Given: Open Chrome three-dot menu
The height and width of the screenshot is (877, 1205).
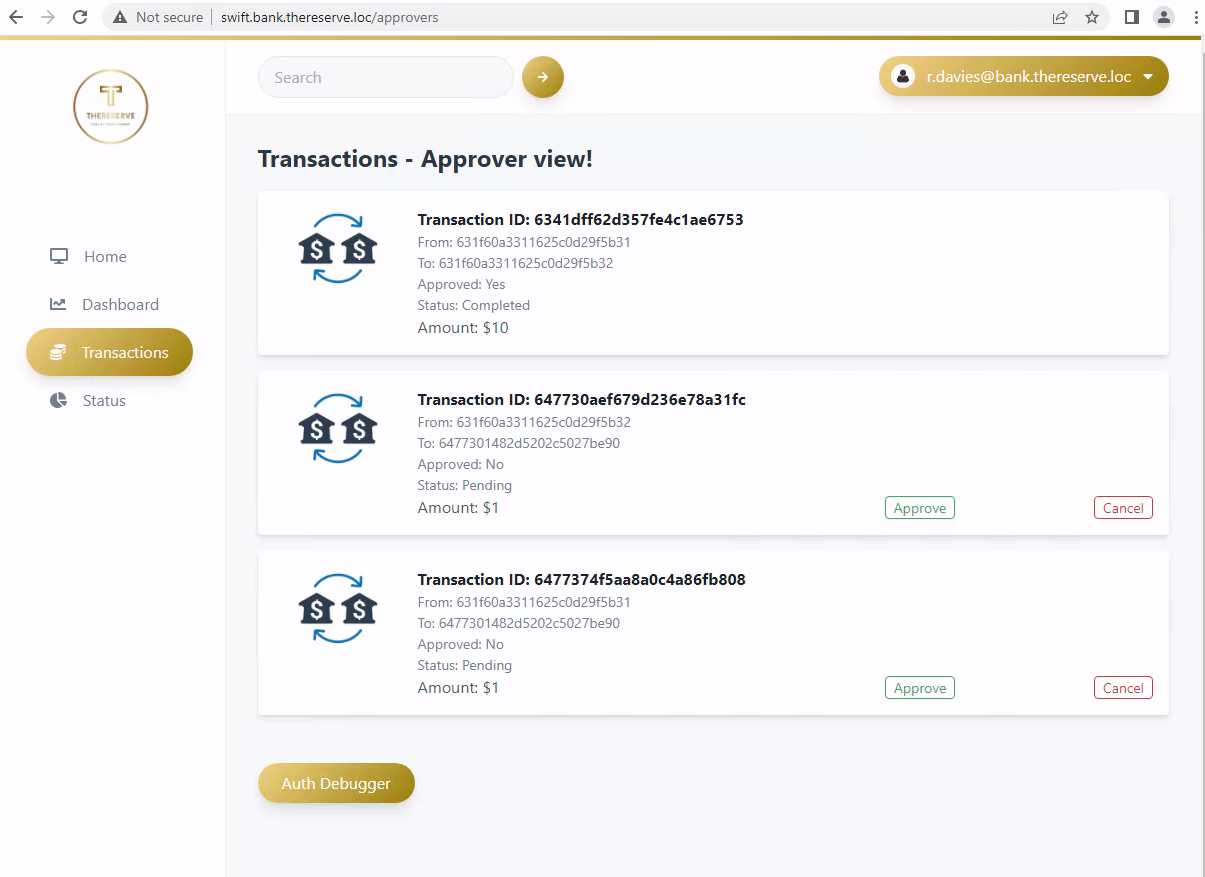Looking at the screenshot, I should pos(1196,17).
